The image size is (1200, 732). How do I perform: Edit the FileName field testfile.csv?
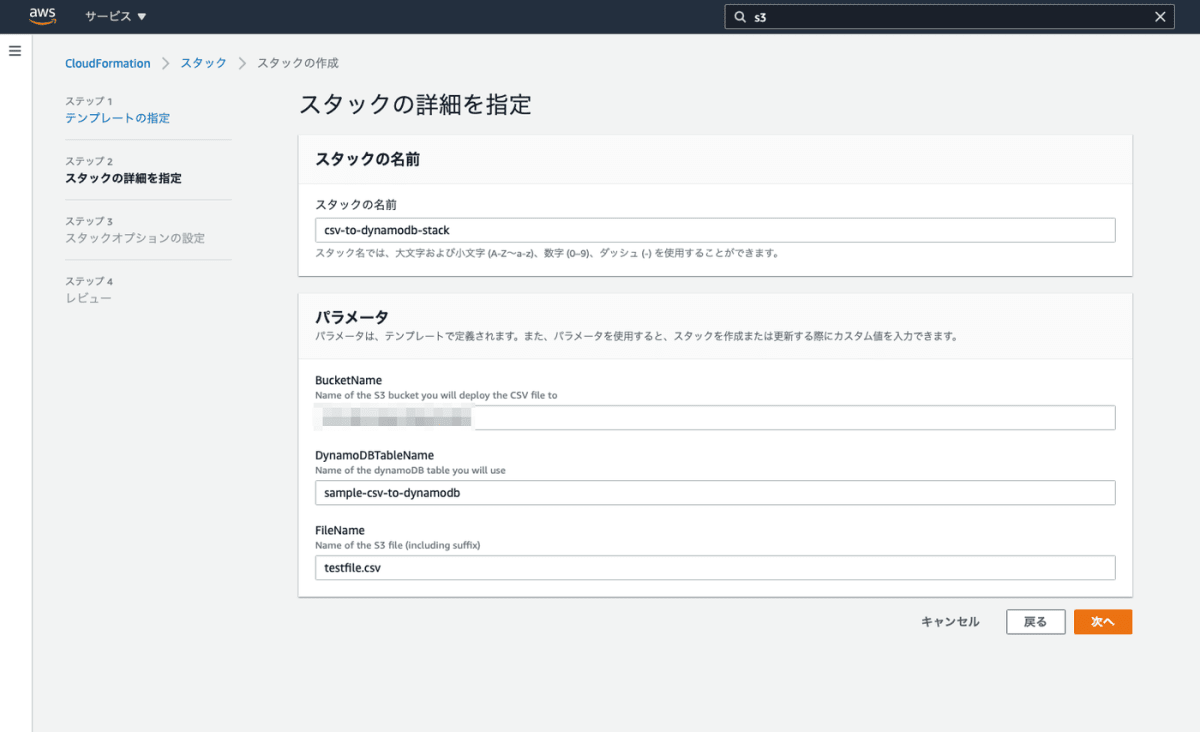(x=715, y=568)
